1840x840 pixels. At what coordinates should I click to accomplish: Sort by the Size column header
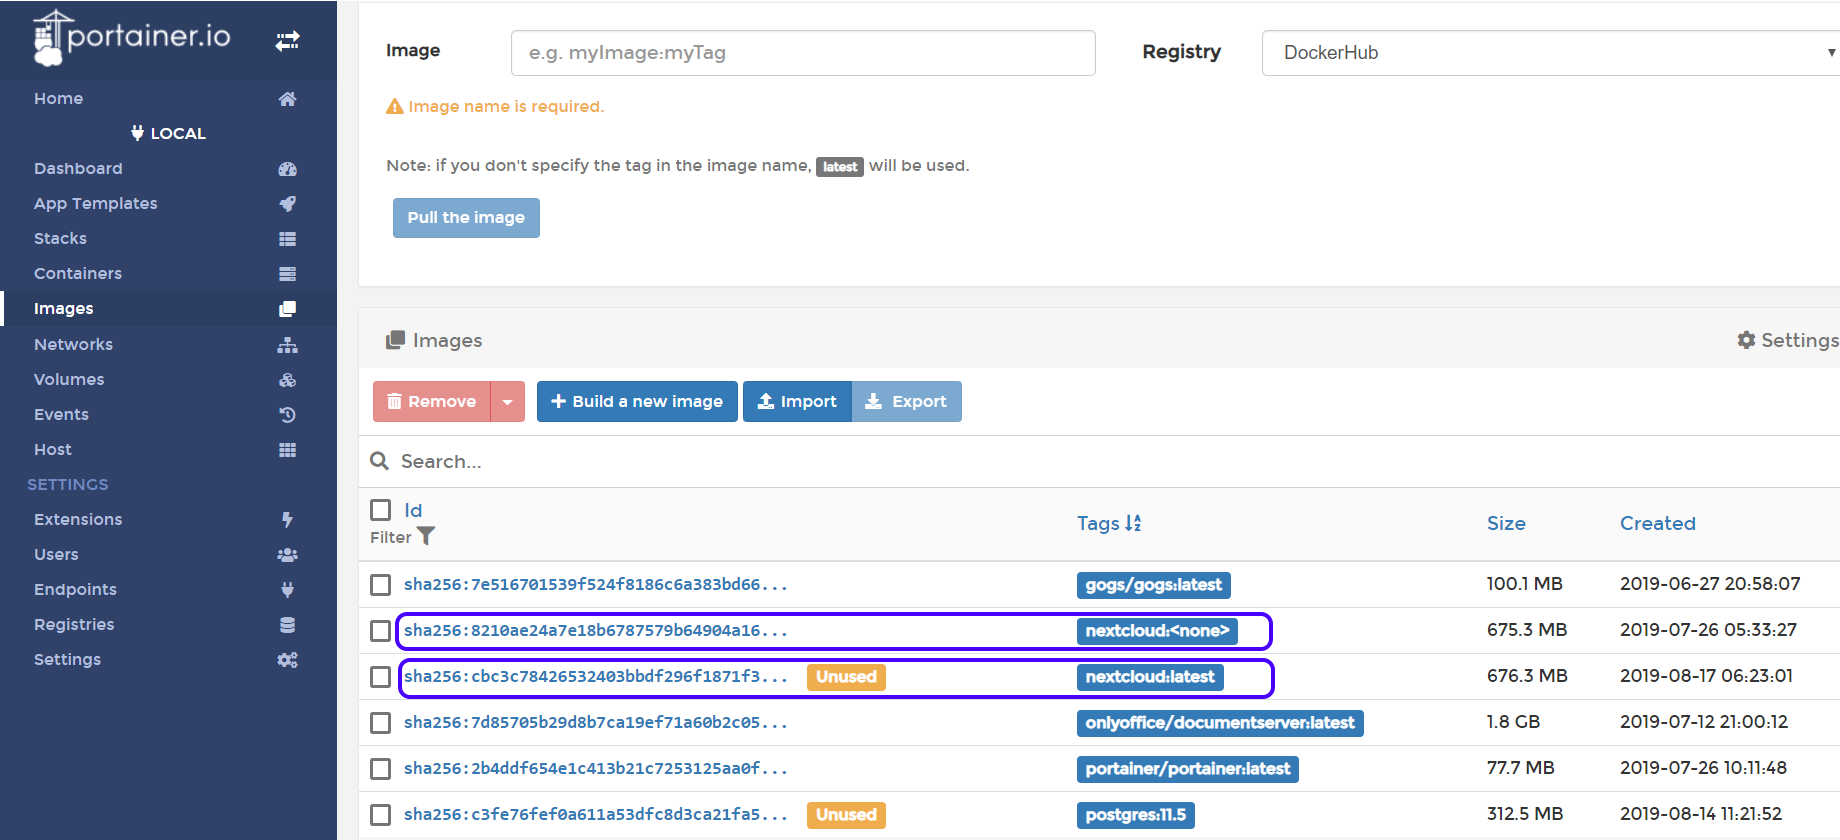click(1506, 523)
